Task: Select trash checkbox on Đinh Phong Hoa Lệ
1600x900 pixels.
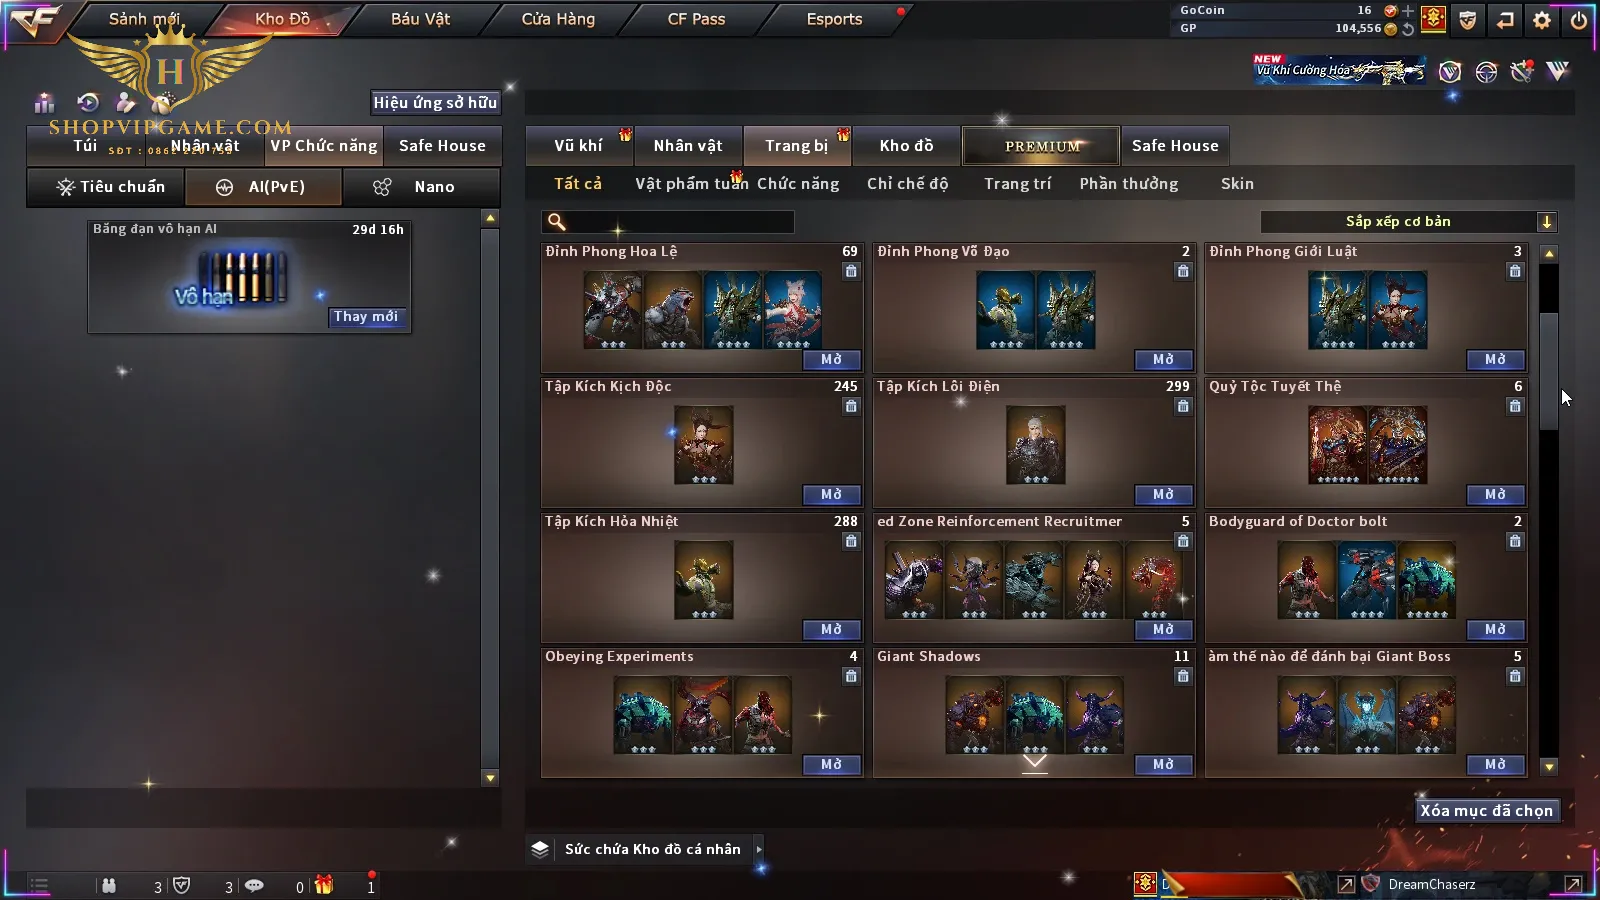Action: pos(851,271)
